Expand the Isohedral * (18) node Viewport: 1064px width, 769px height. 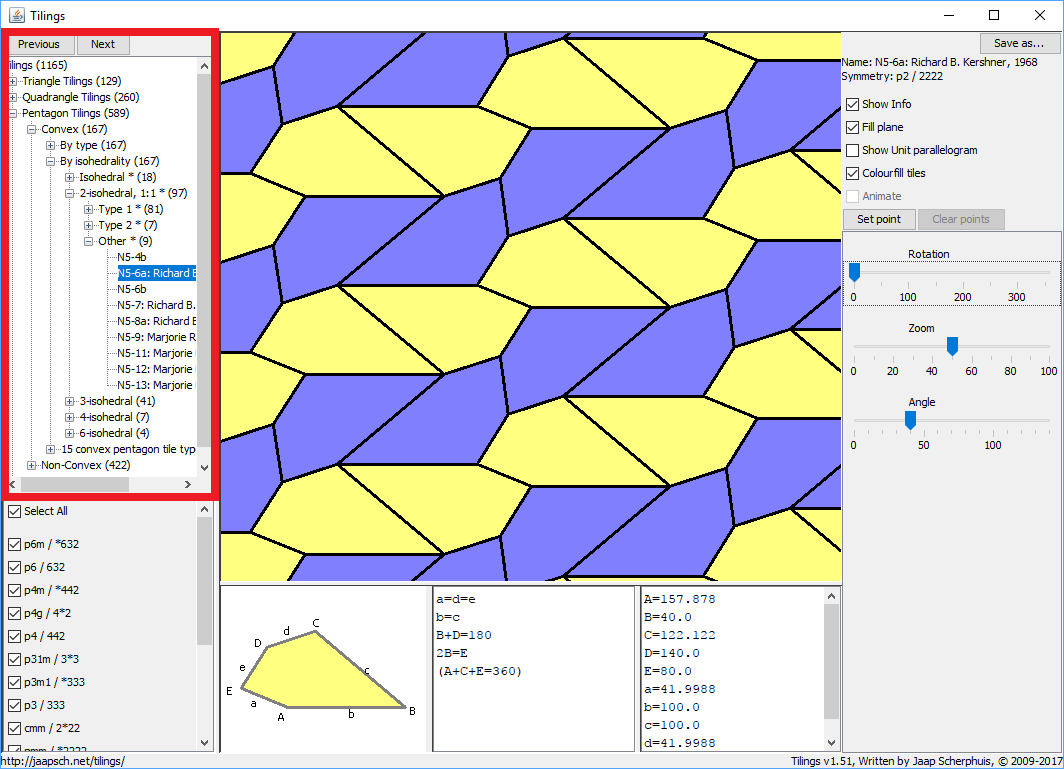[69, 177]
